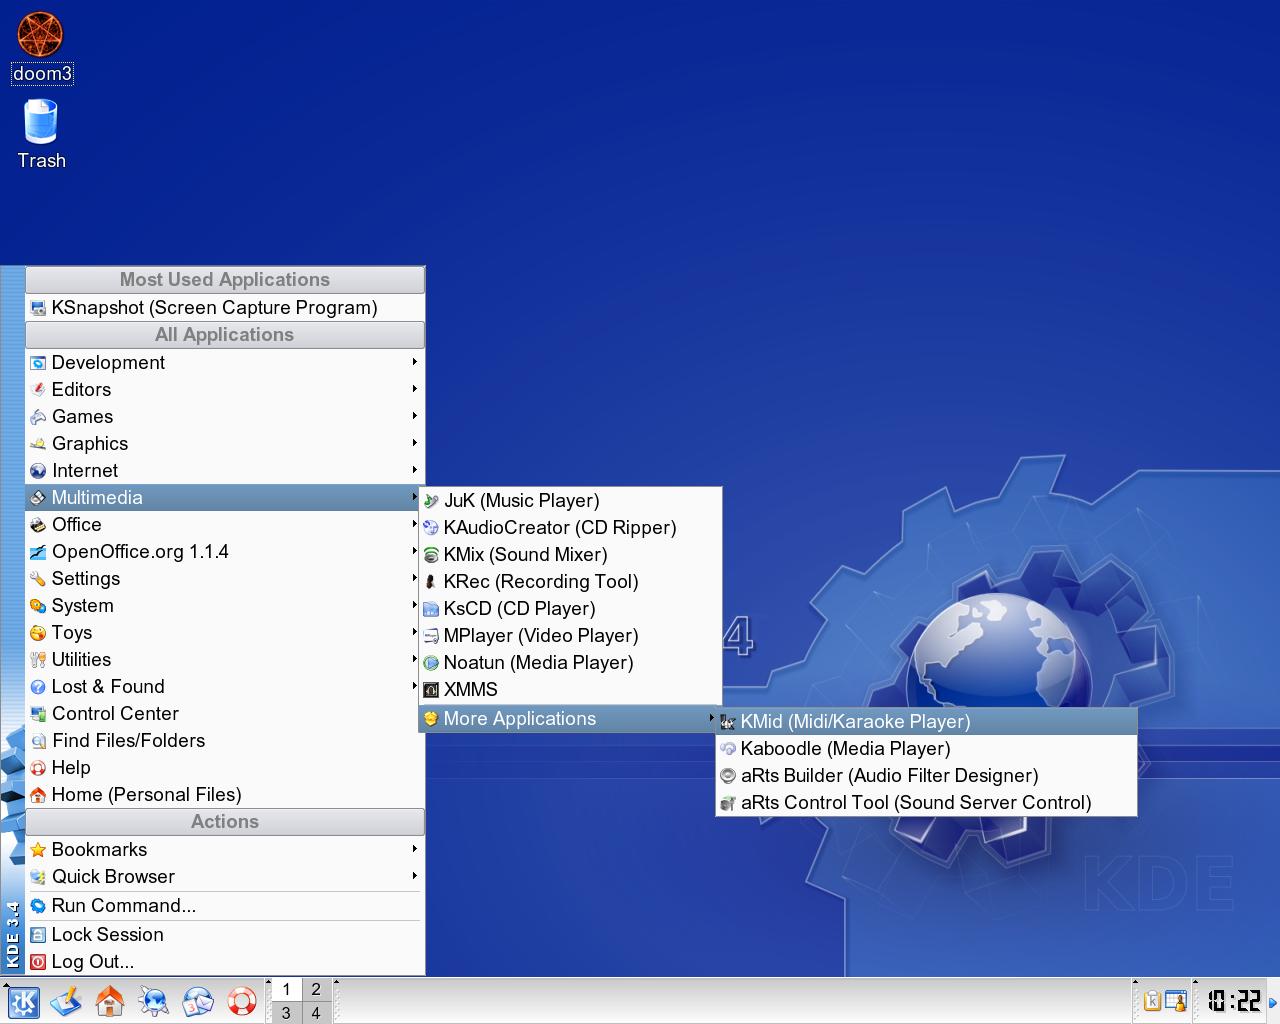The image size is (1280, 1024).
Task: Choose Log Out... from the K menu
Action: 225,962
